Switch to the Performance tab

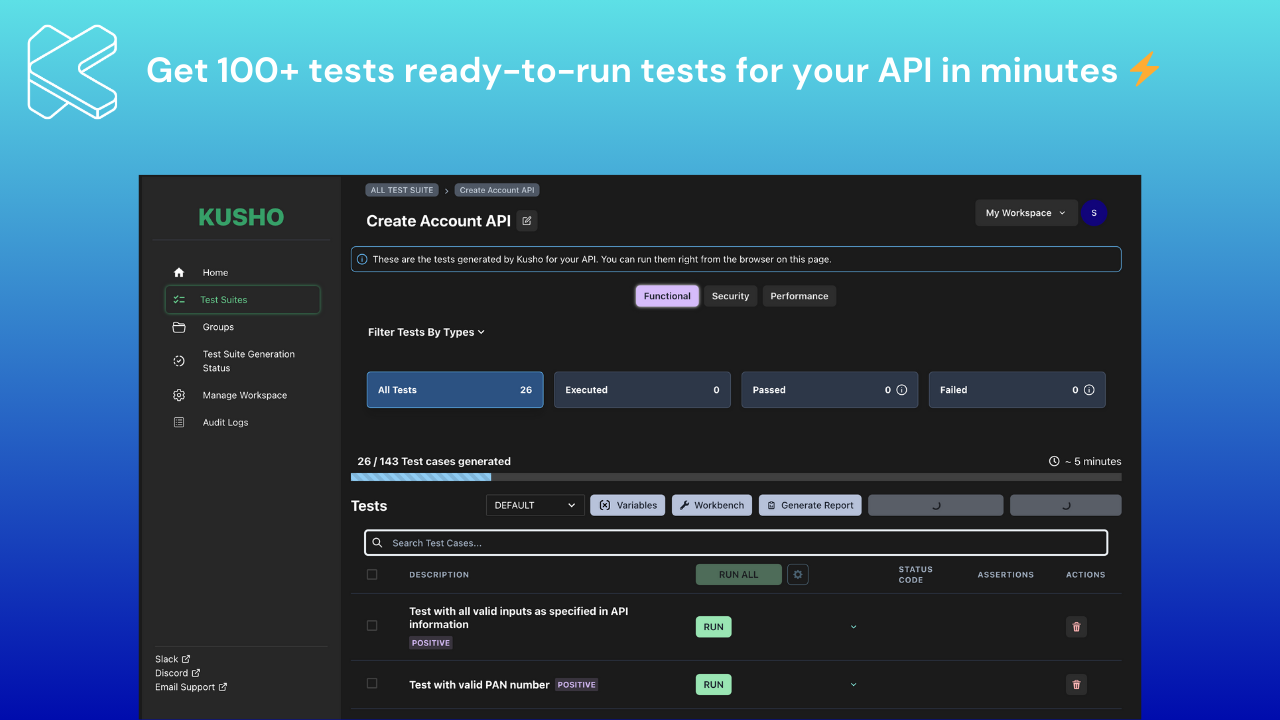point(799,296)
